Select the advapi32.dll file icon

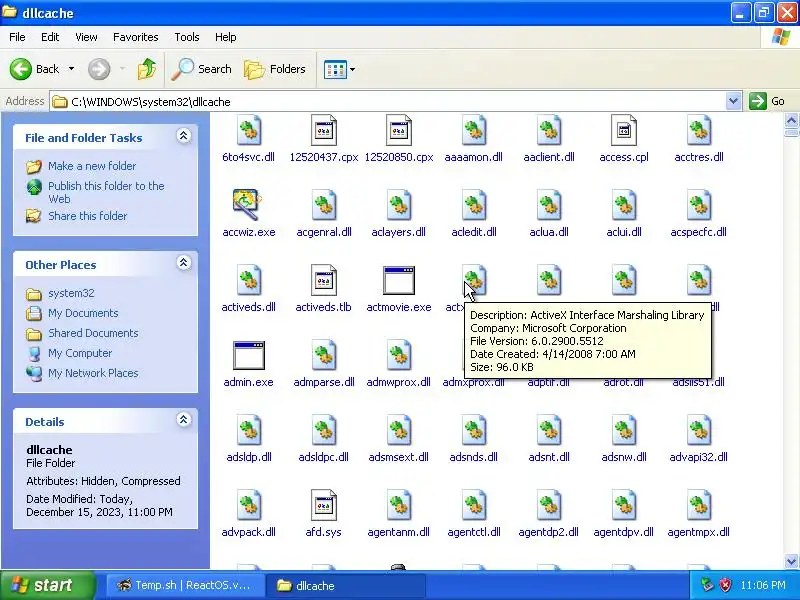pyautogui.click(x=698, y=431)
